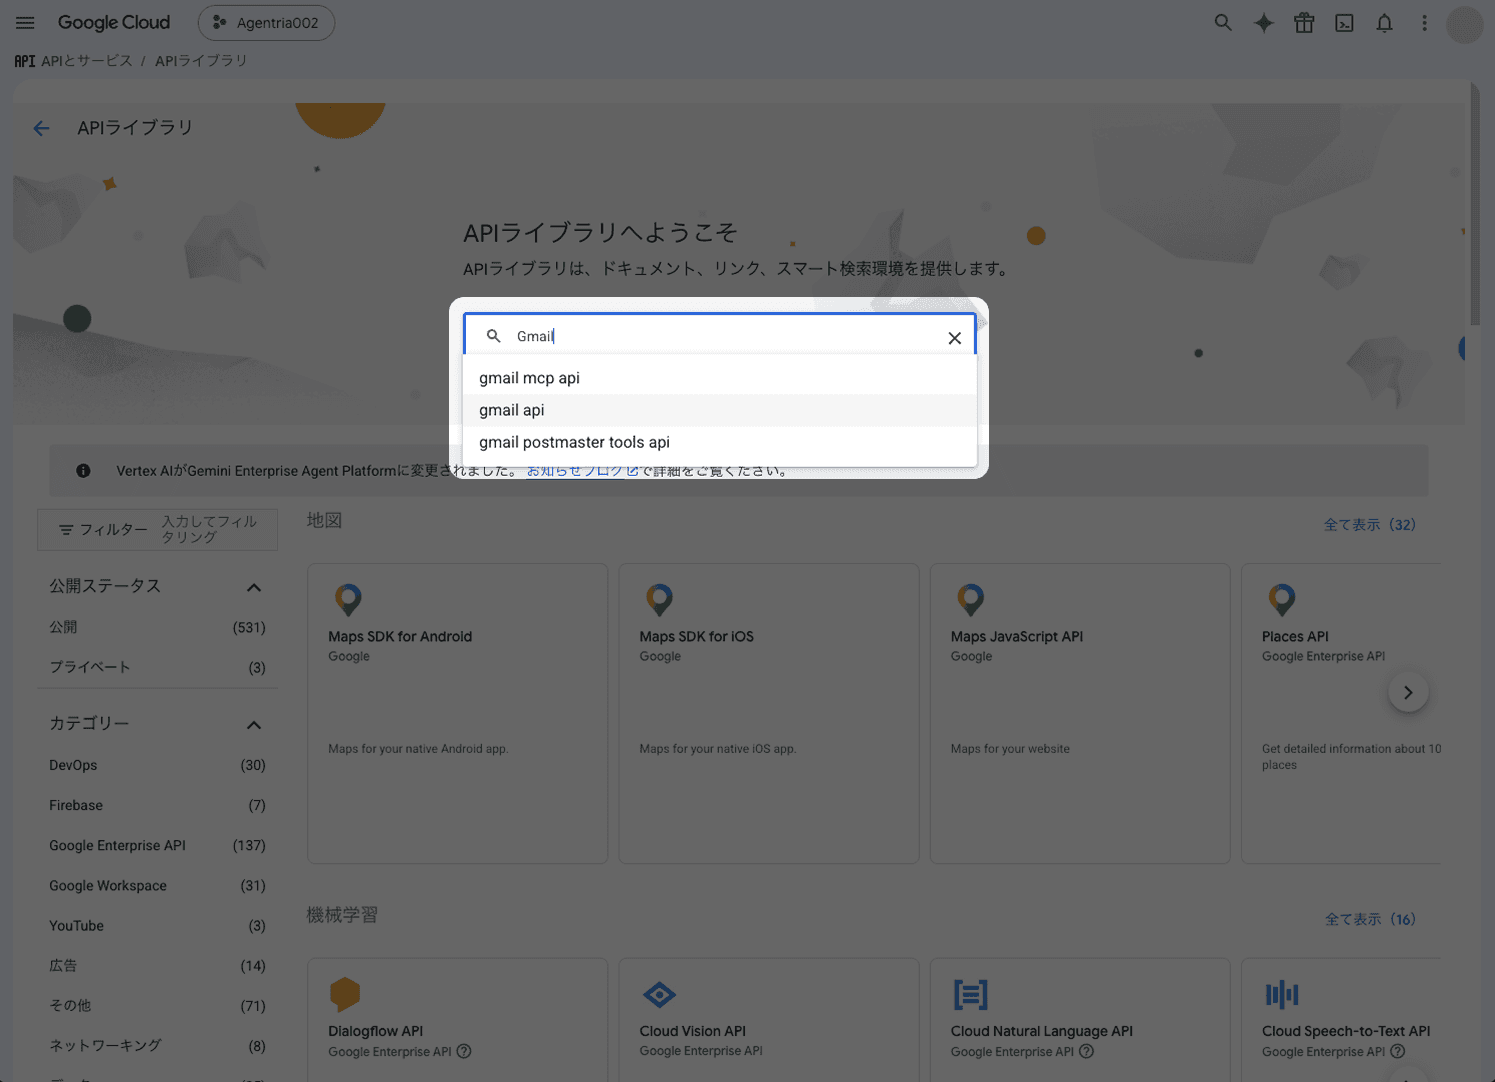Viewport: 1495px width, 1082px height.
Task: Open the Maps SDK for iOS card title
Action: coord(697,637)
